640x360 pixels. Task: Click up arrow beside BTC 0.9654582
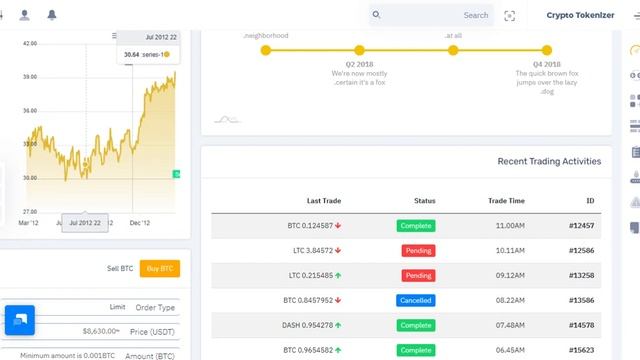[338, 350]
